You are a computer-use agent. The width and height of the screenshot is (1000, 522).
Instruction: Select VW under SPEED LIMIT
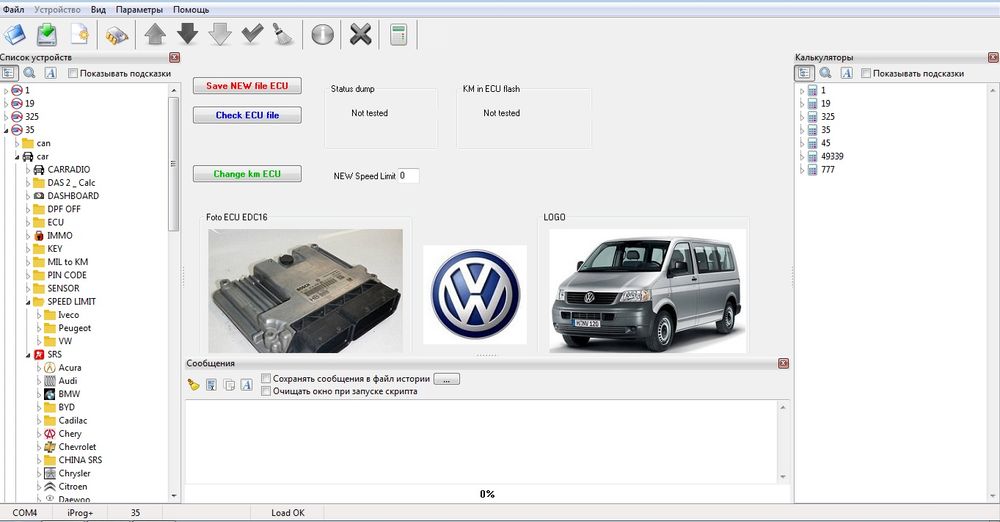point(65,341)
